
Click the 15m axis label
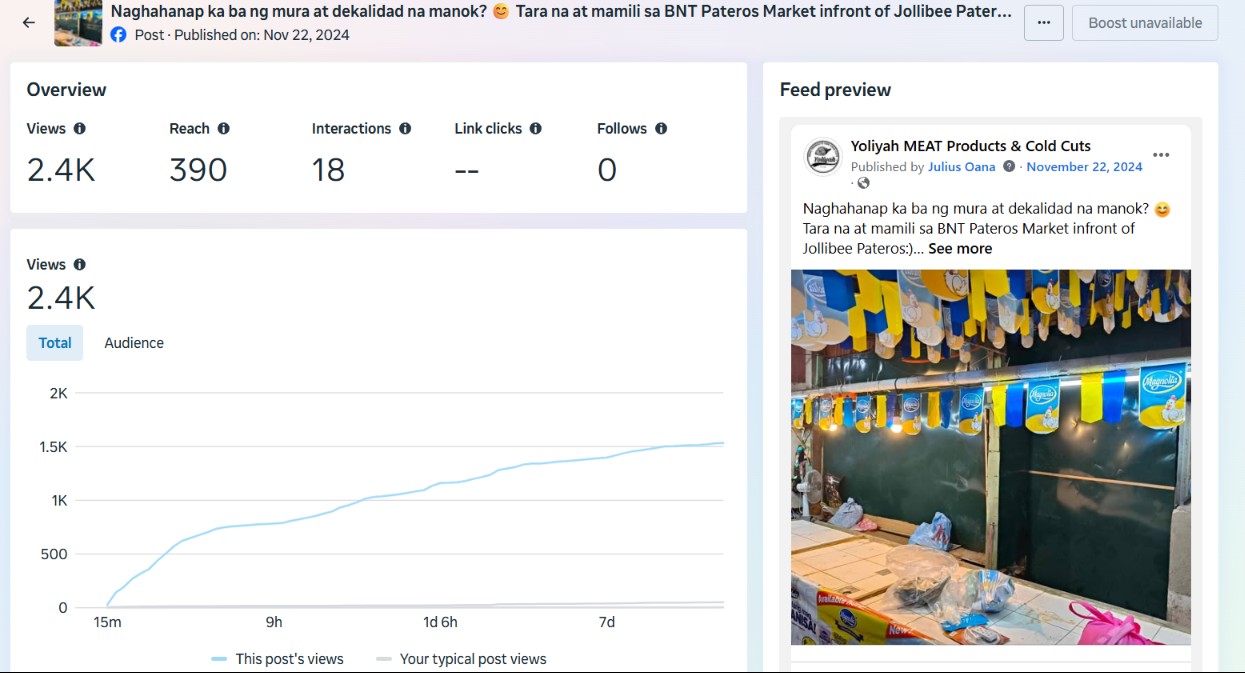[107, 622]
